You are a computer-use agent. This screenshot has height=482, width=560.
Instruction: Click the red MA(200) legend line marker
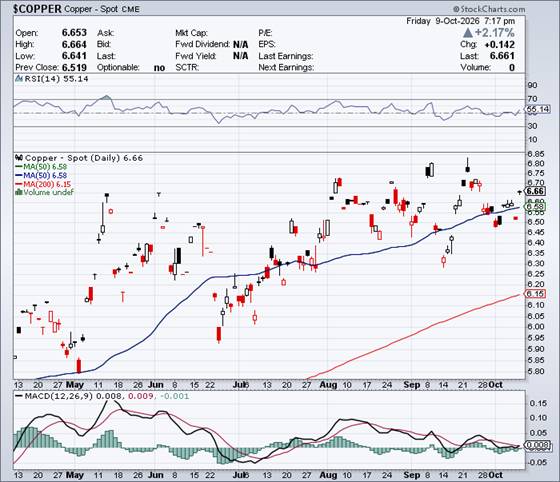point(19,184)
